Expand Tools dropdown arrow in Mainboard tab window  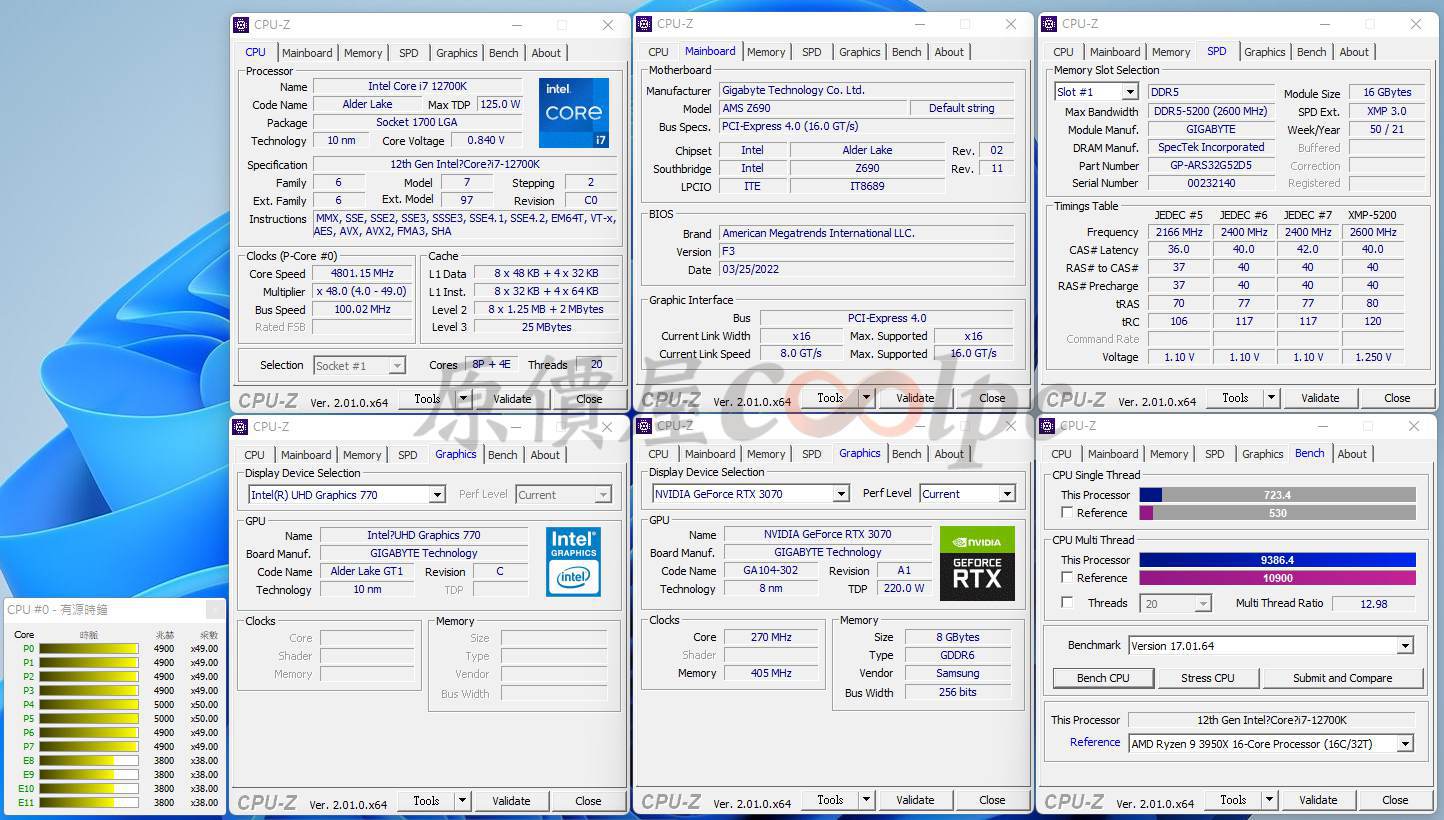[x=866, y=398]
